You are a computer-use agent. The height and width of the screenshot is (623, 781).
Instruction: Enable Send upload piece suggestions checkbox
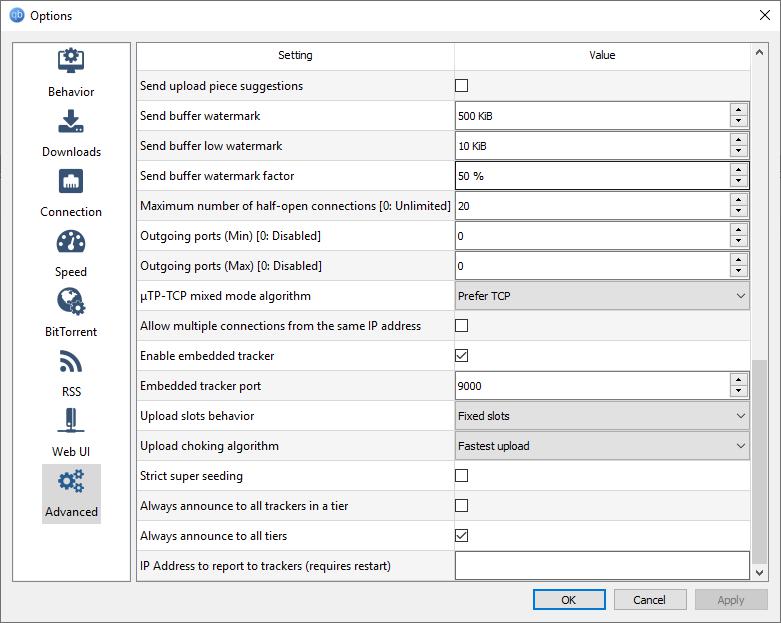tap(462, 86)
